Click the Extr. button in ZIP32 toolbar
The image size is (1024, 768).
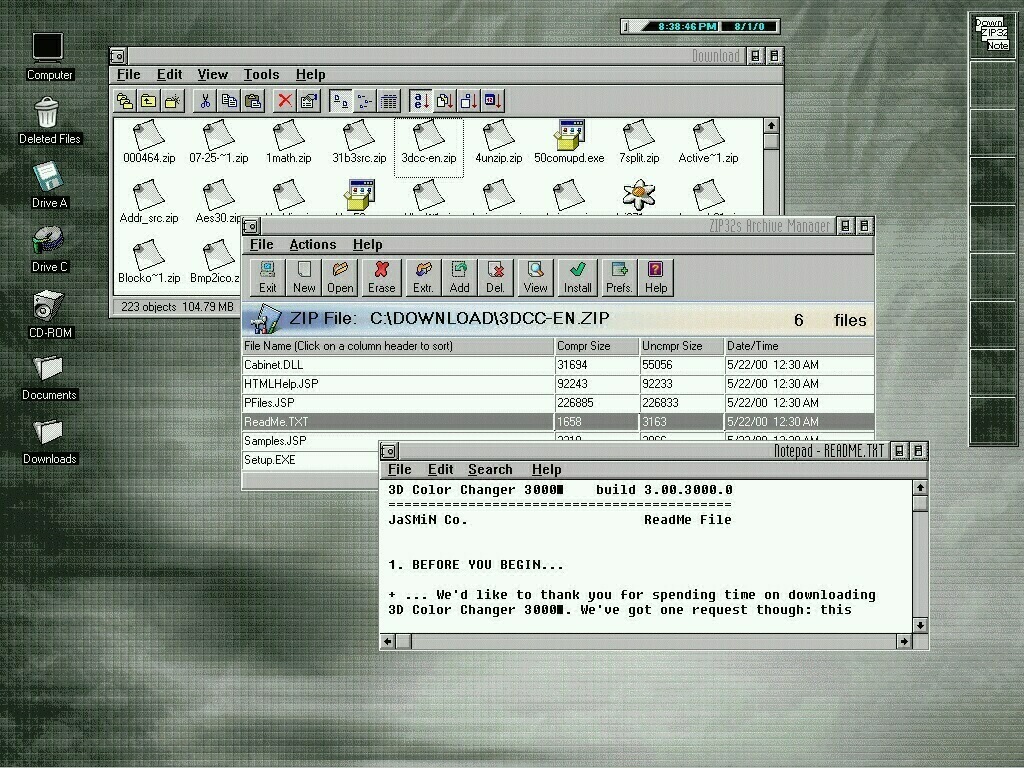[423, 277]
